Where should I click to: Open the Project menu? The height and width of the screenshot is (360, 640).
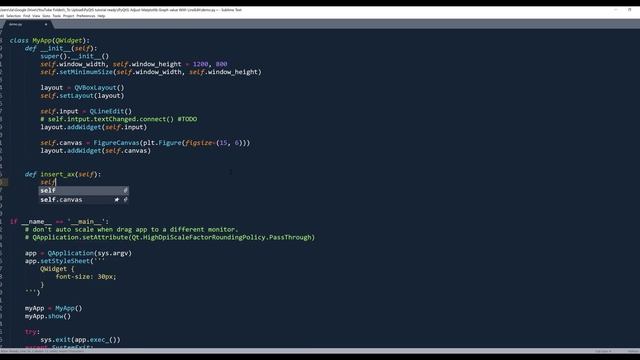[69, 16]
